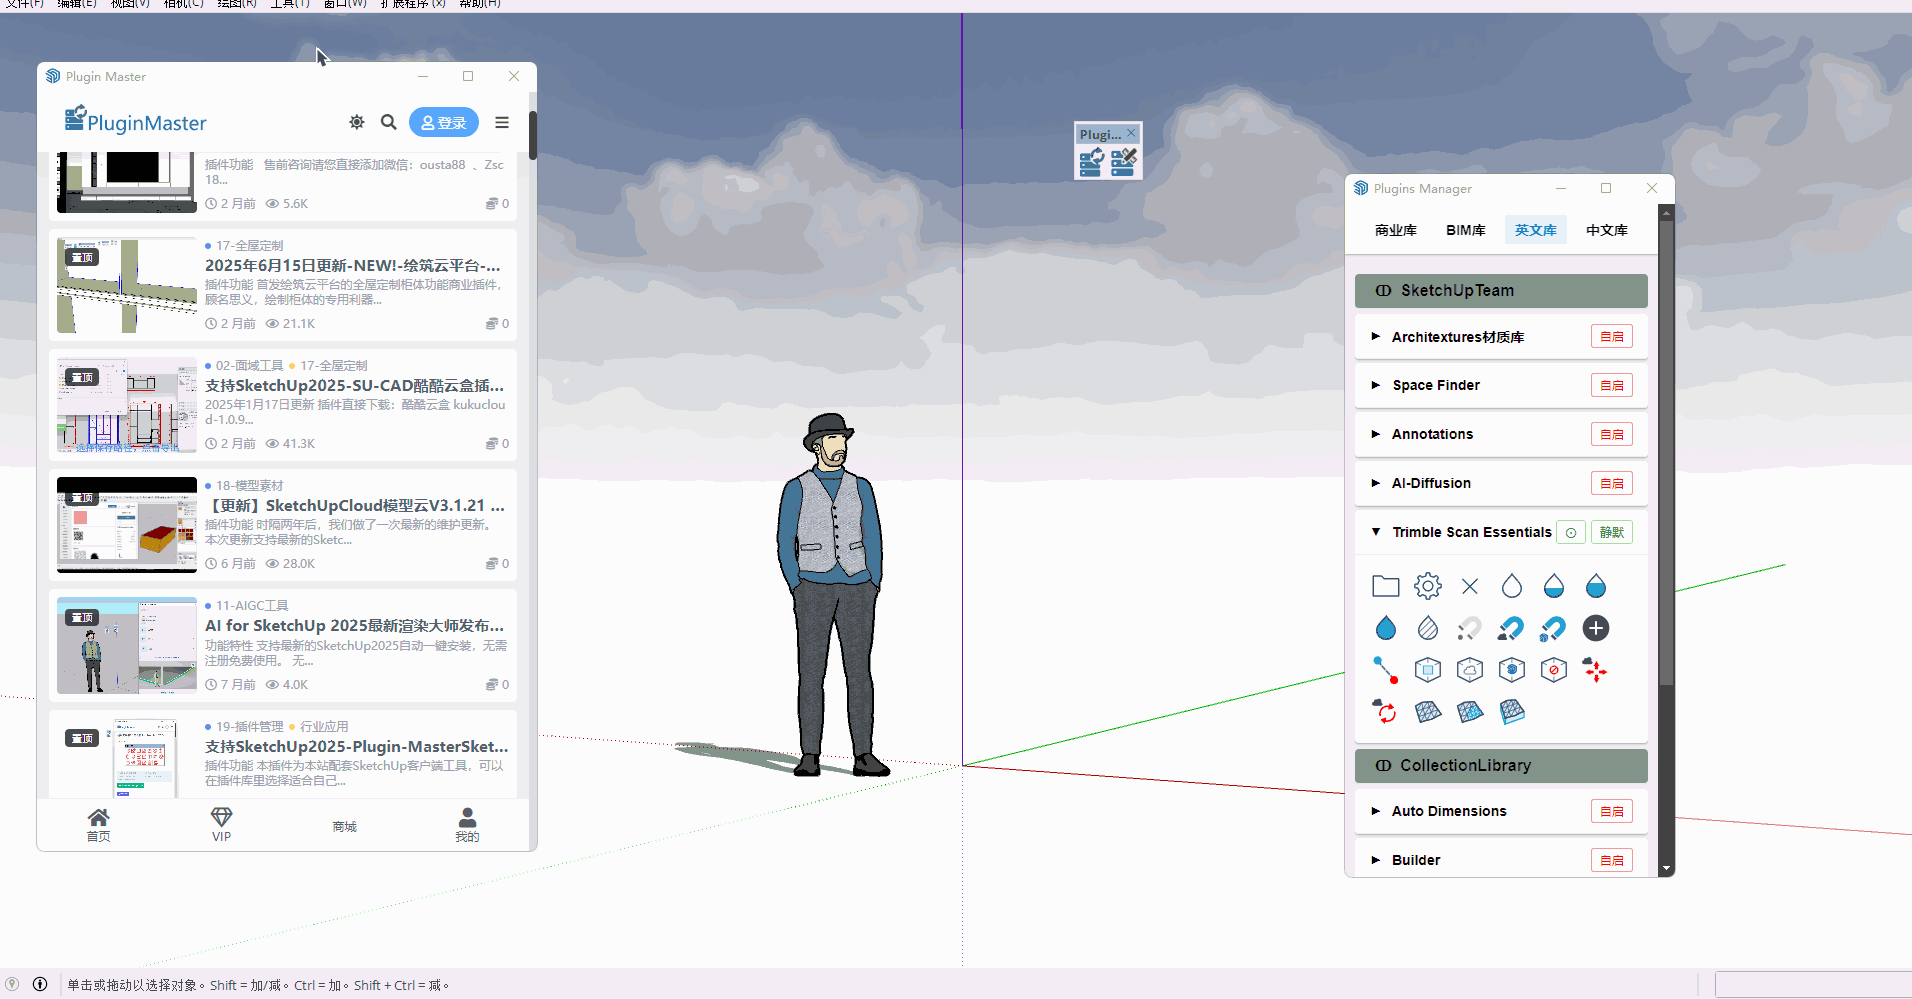Switch to the BIM库 tab

point(1465,230)
